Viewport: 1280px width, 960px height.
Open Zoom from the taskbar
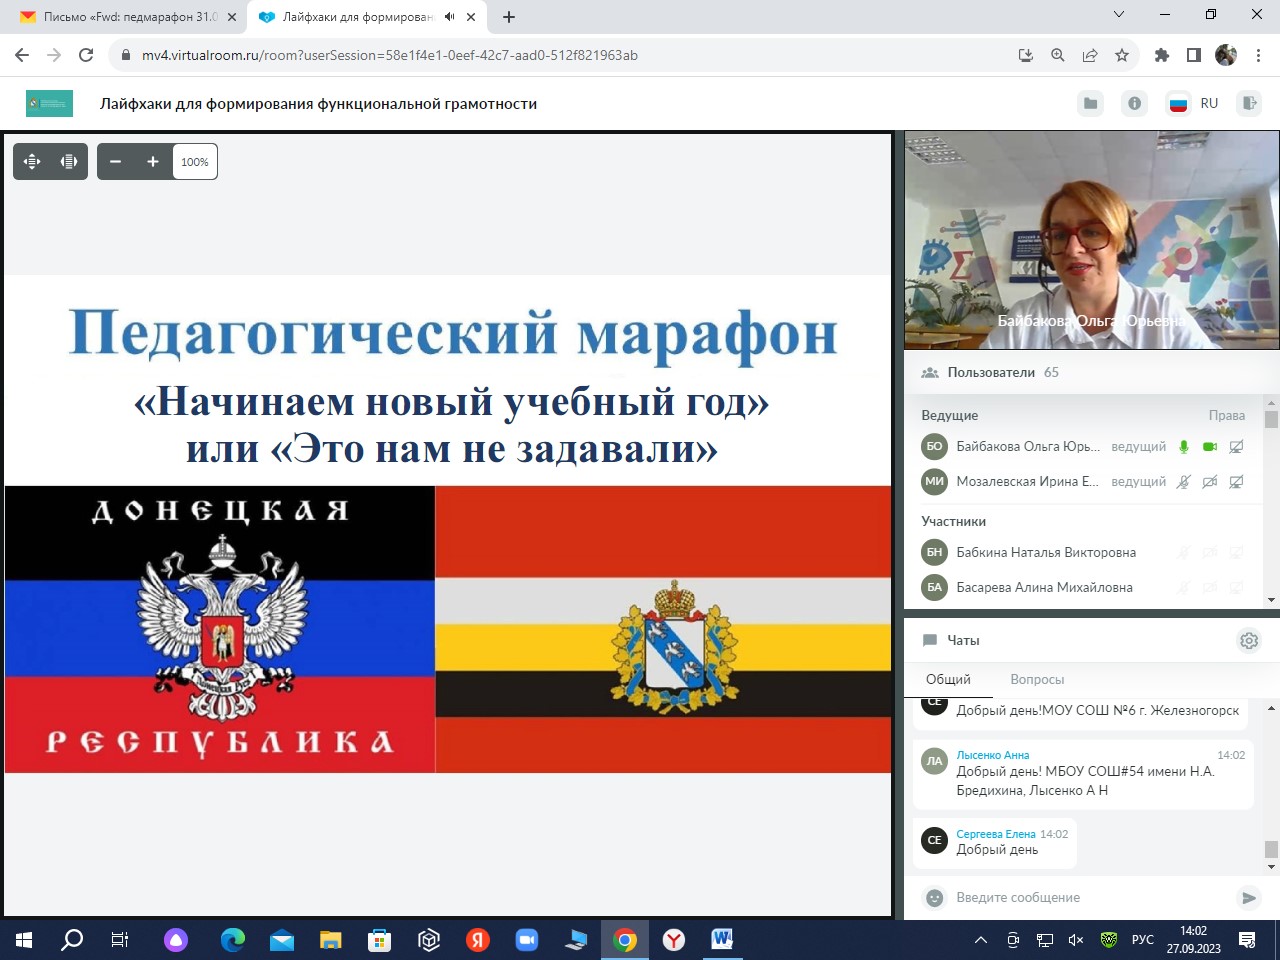526,940
